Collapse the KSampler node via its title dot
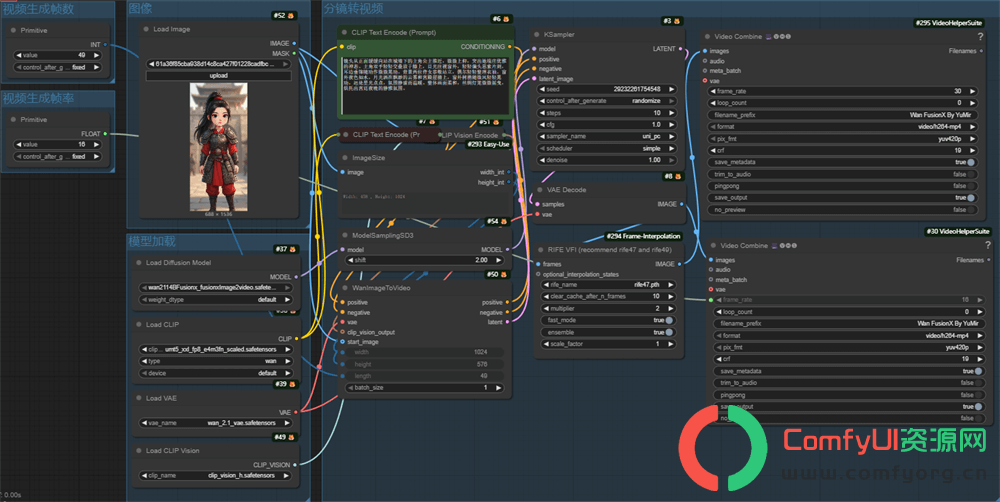 click(x=536, y=34)
